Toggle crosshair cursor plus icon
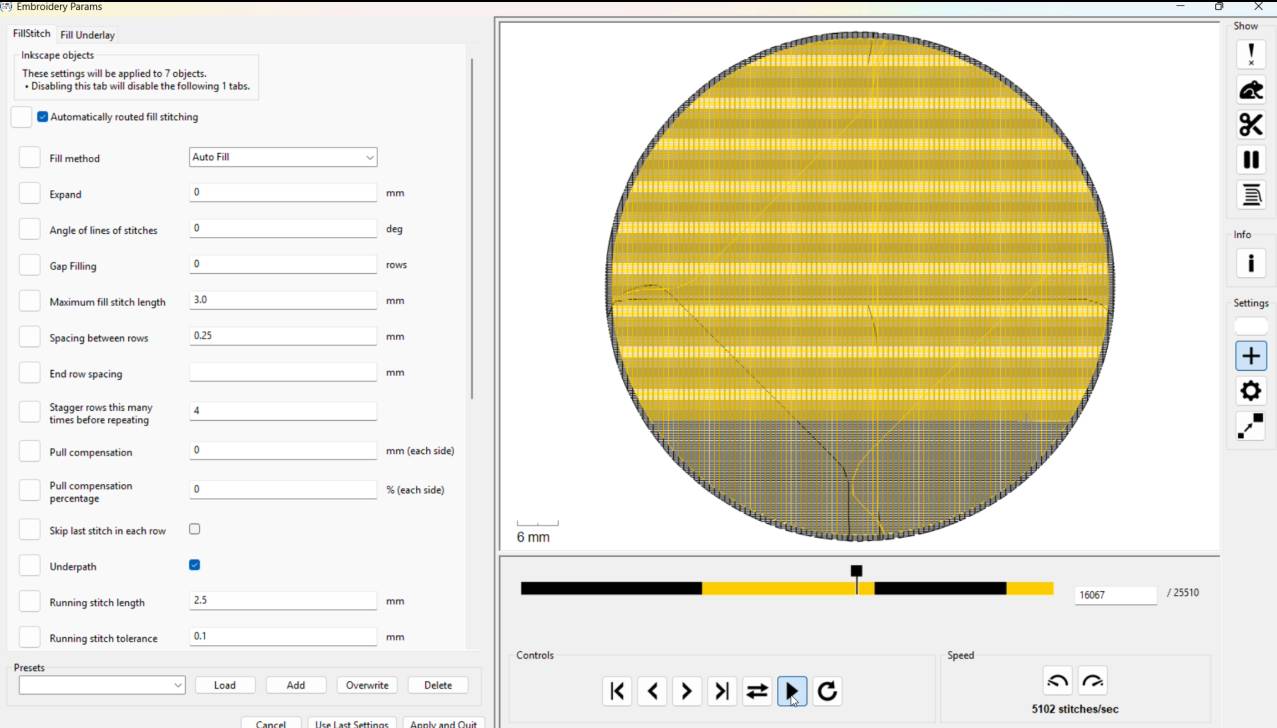Viewport: 1277px width, 728px height. tap(1251, 356)
